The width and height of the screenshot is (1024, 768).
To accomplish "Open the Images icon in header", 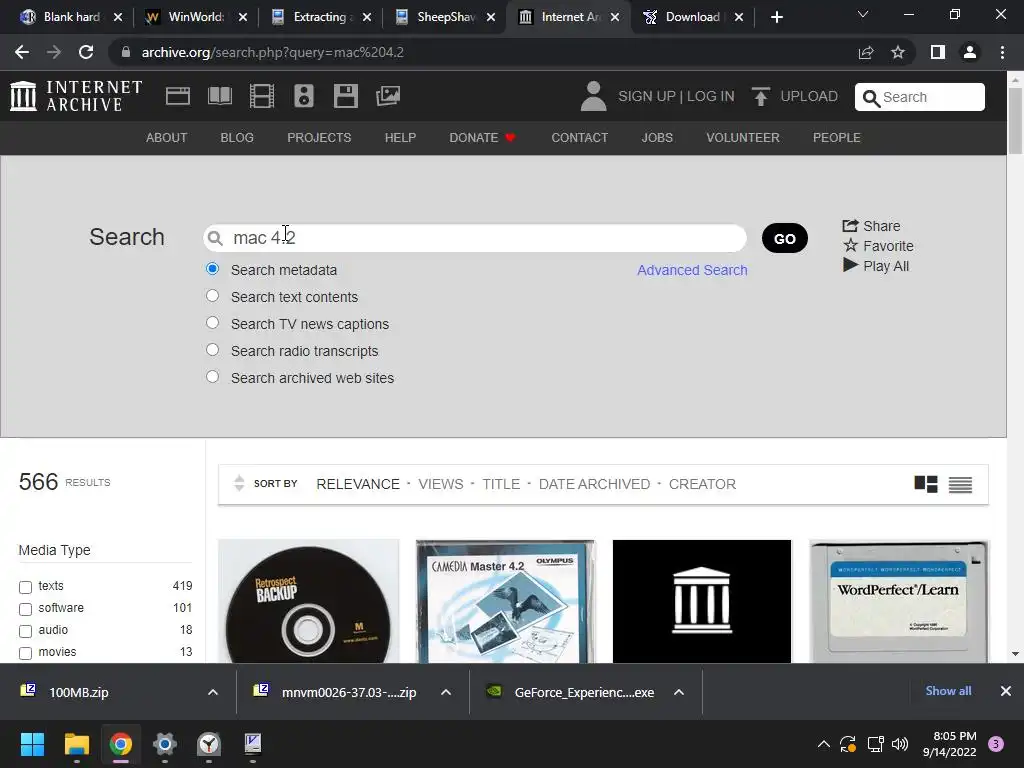I will point(388,96).
